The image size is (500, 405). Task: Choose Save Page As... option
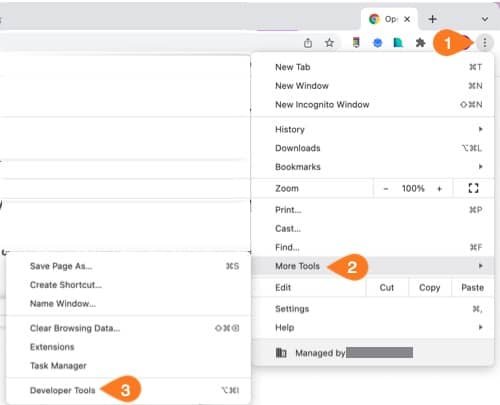tap(128, 266)
